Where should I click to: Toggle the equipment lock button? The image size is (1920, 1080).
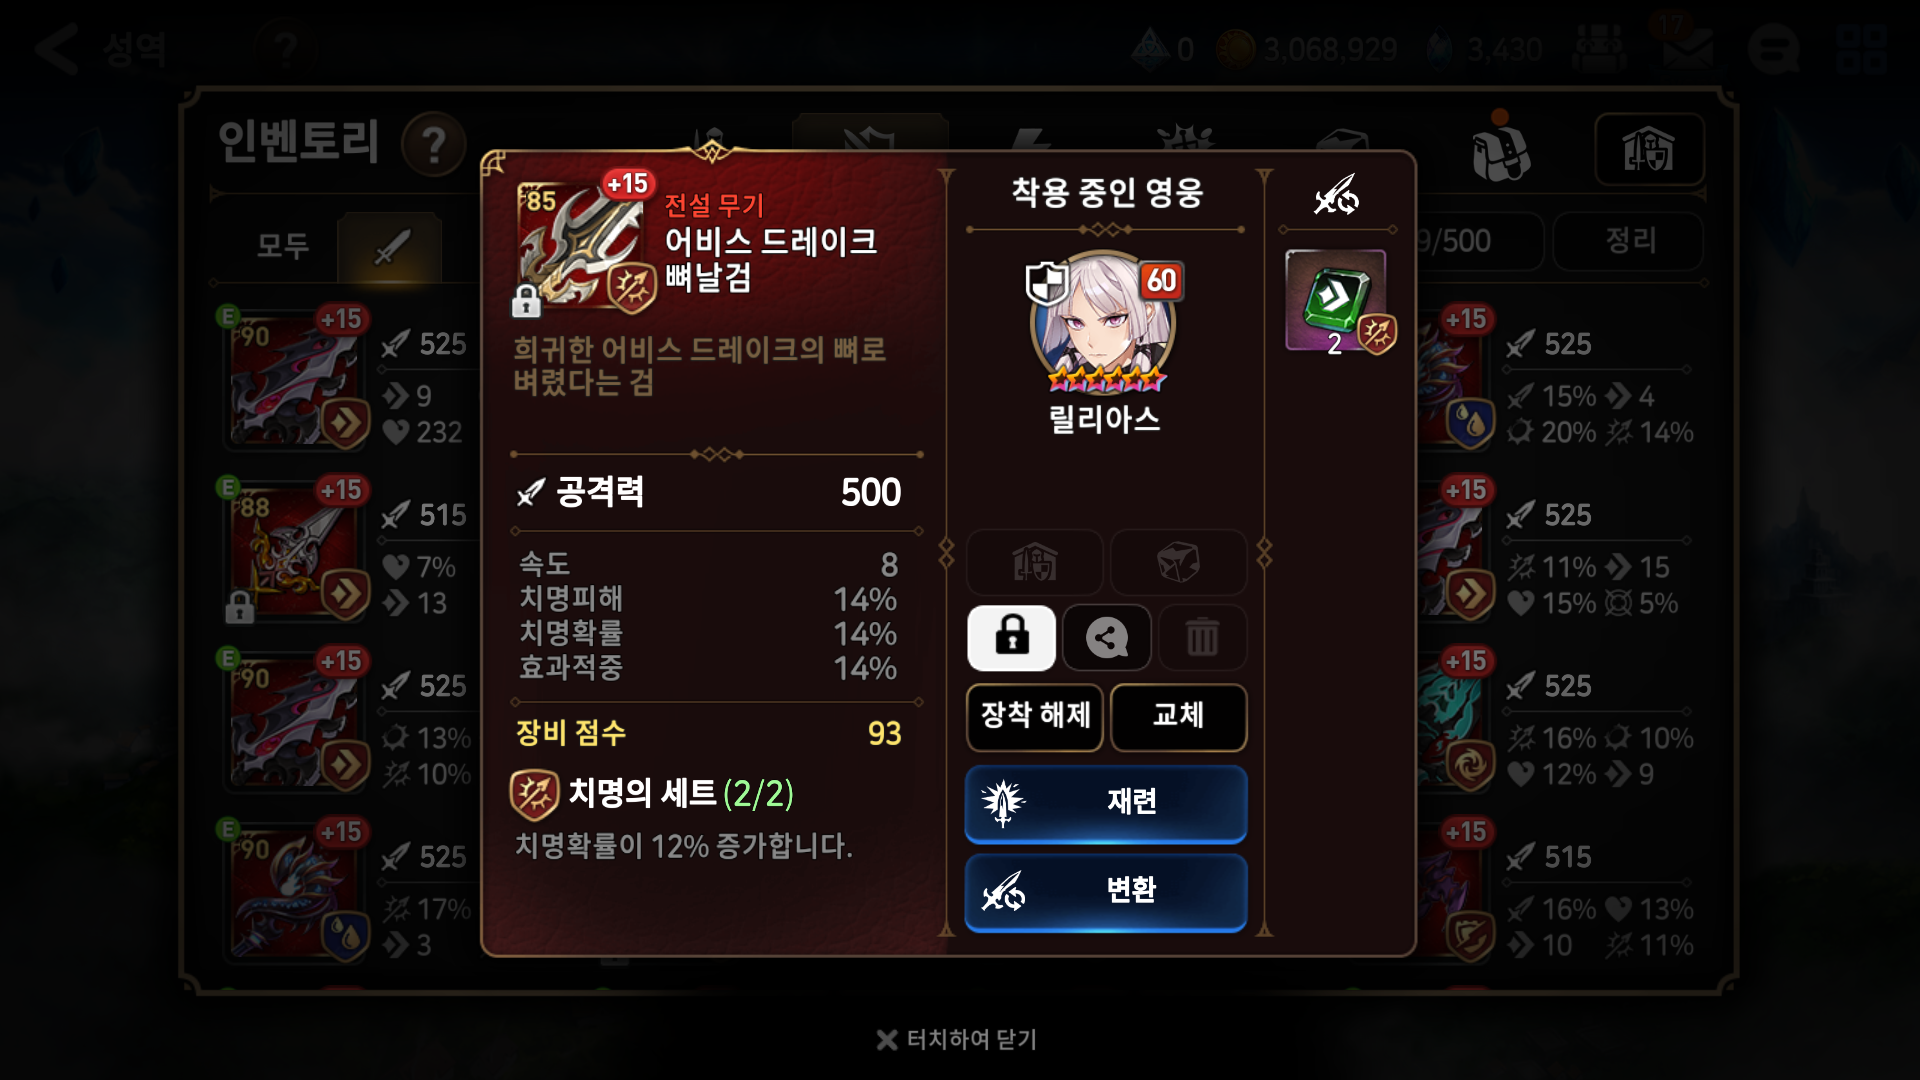pos(1011,638)
